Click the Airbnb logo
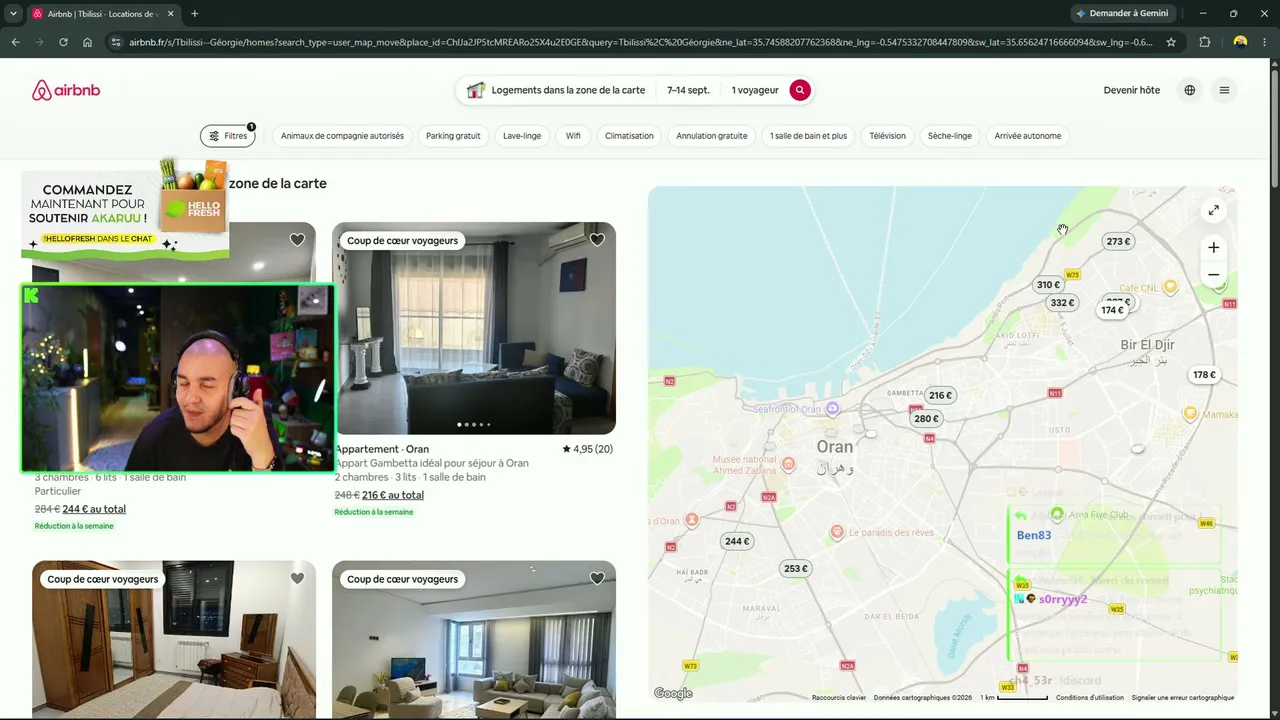The width and height of the screenshot is (1280, 720). [x=66, y=90]
